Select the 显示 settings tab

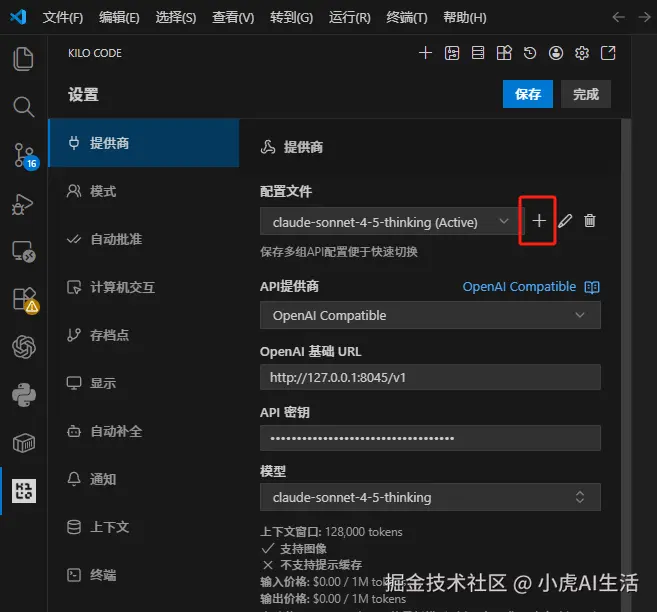tap(144, 383)
